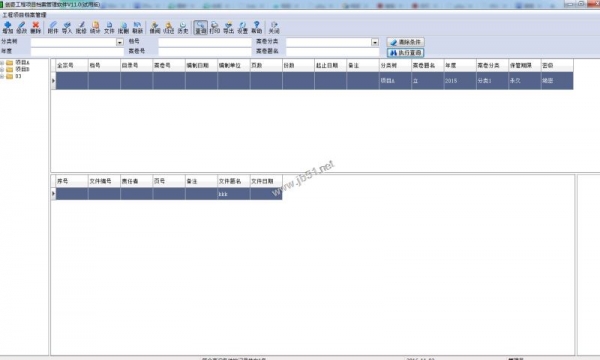Click the lower grid row selector arrow
This screenshot has height=360, width=600.
click(x=53, y=194)
